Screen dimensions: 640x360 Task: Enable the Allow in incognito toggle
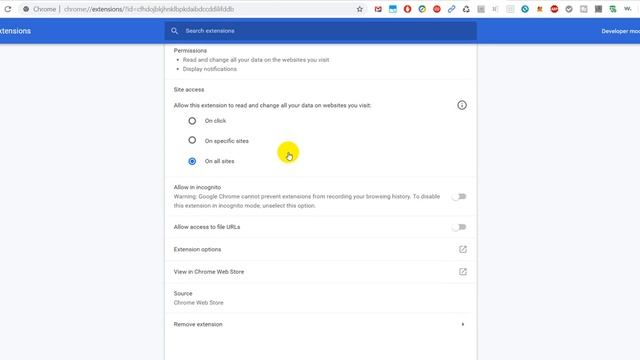coord(459,197)
